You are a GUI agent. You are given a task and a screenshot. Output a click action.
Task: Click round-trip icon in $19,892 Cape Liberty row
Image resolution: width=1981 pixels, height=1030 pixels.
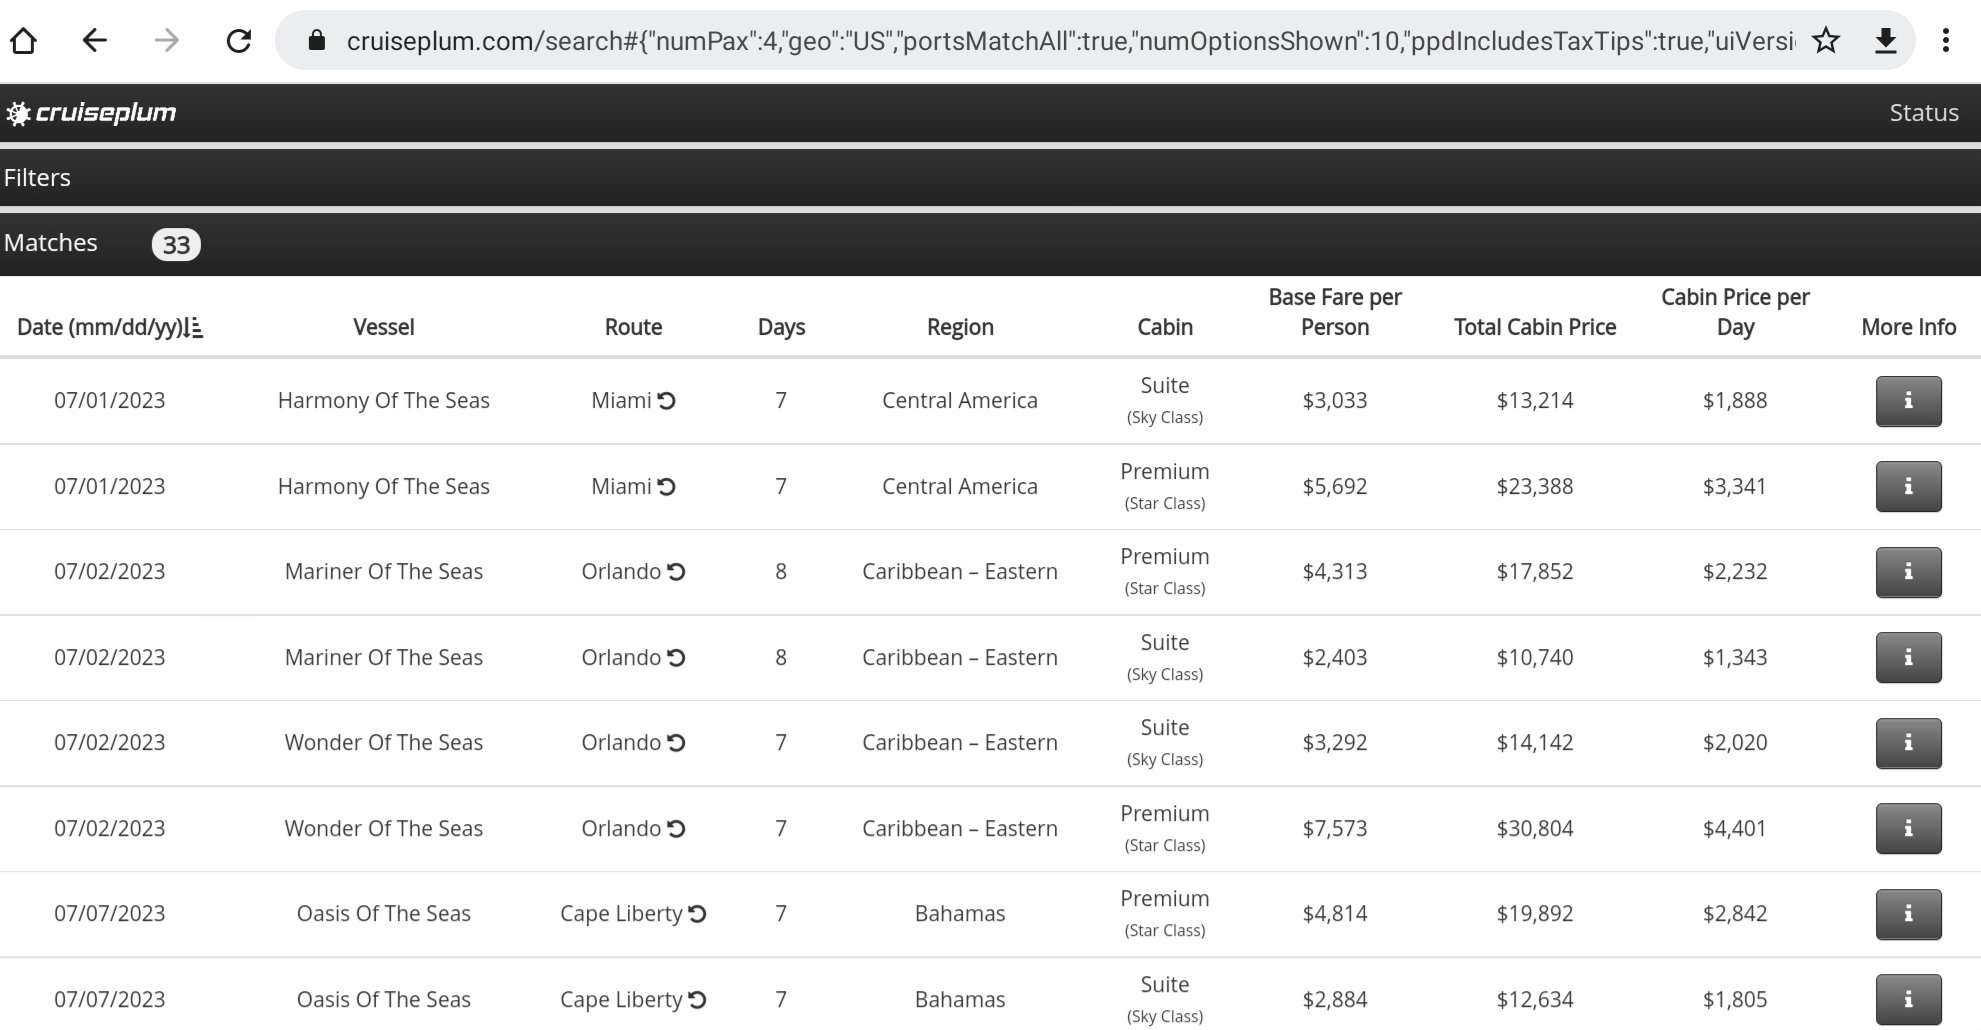pos(698,914)
